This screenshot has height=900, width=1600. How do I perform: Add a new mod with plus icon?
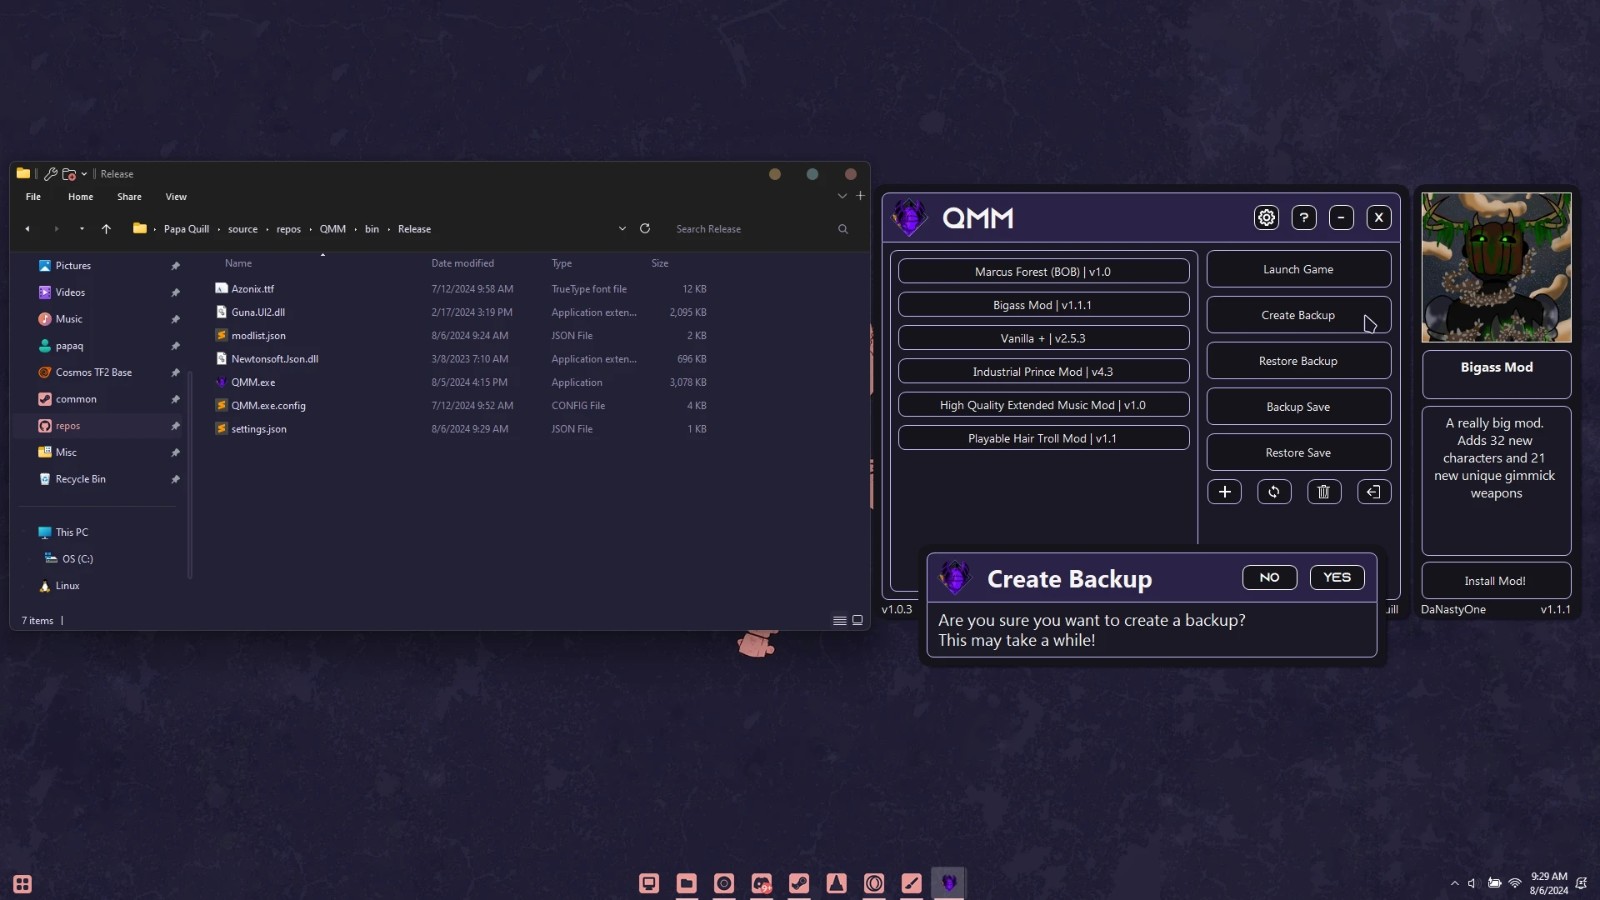point(1224,492)
